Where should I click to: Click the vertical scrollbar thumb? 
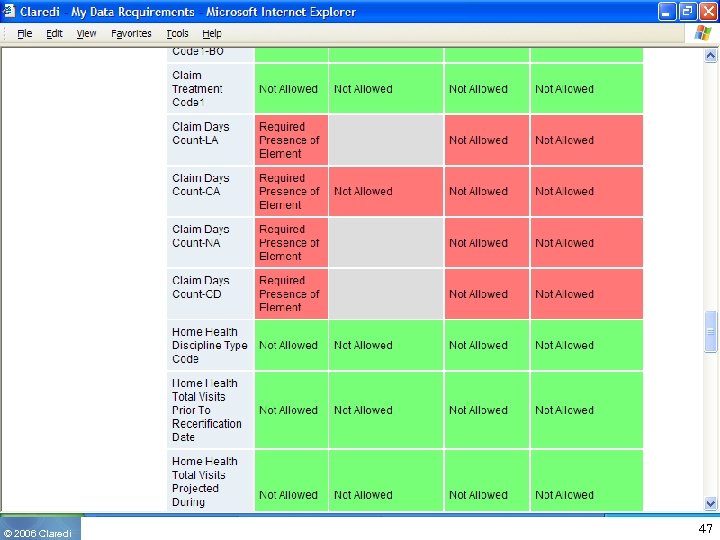[x=710, y=332]
